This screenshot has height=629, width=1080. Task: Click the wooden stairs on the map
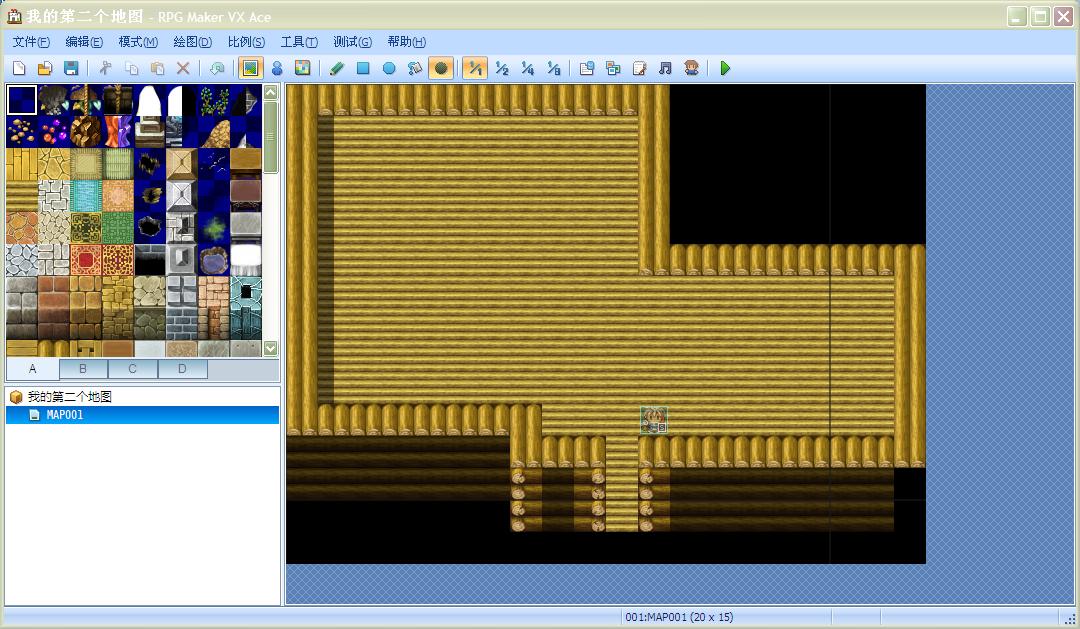622,484
